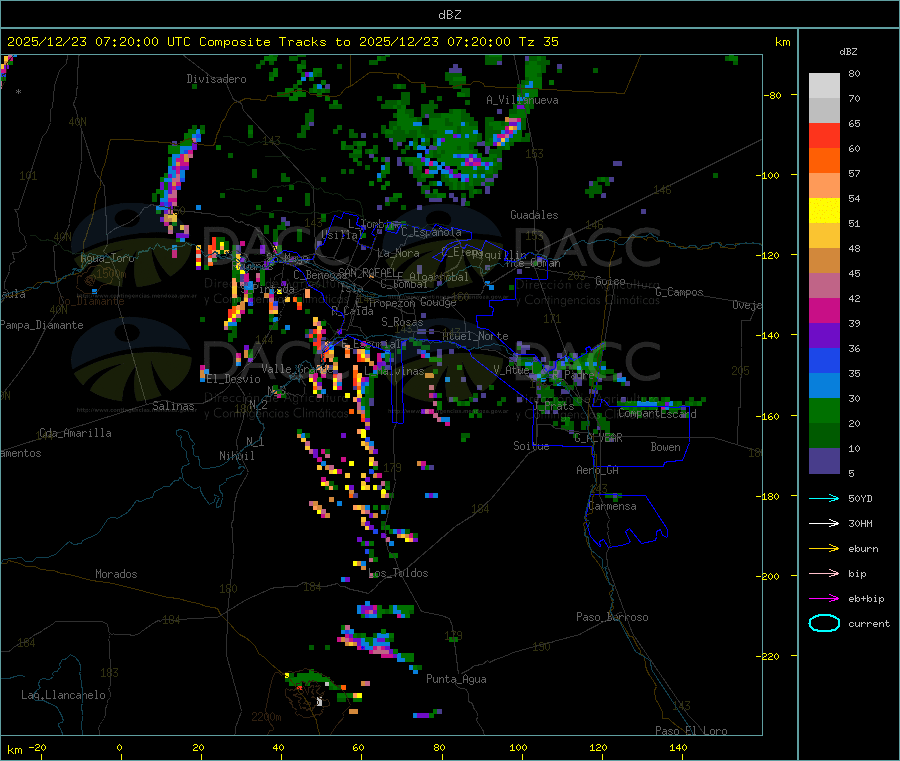The image size is (900, 761).
Task: Select the purple 39 dBZ legend swatch
Action: click(824, 335)
